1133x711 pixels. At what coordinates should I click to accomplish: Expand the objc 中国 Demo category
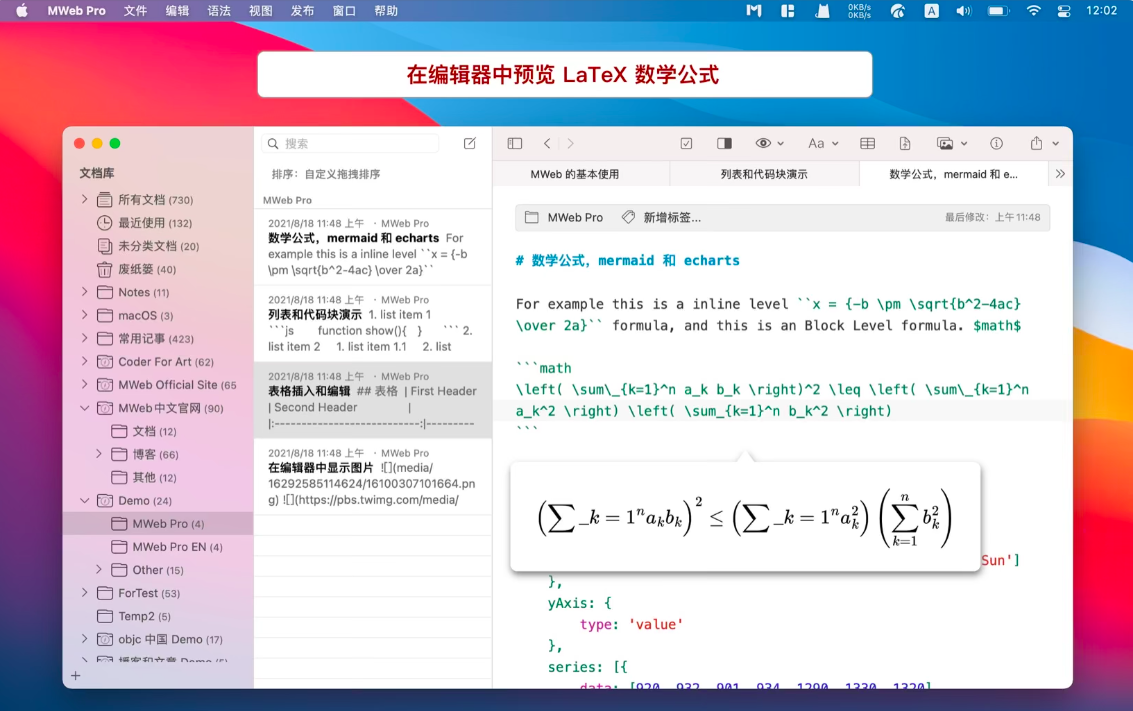(85, 639)
